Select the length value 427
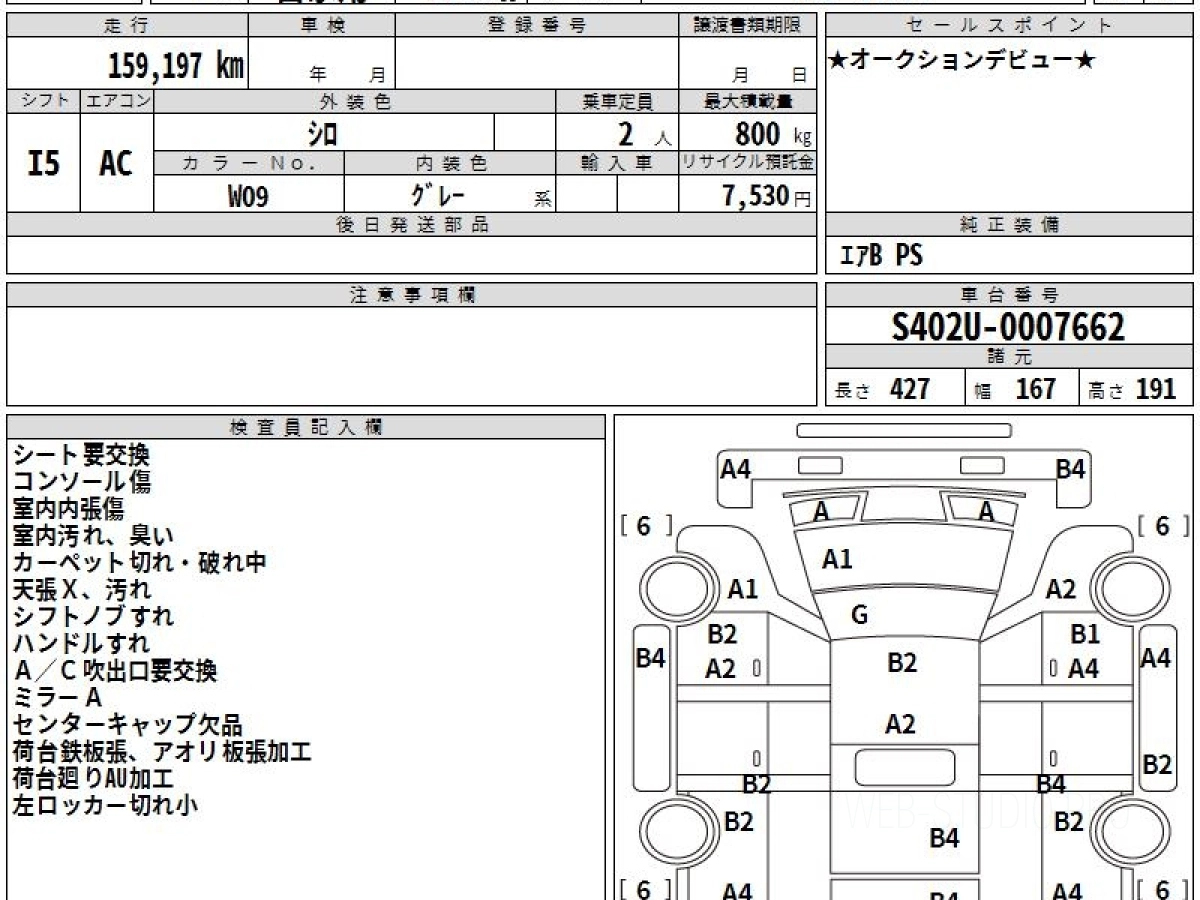Image resolution: width=1200 pixels, height=900 pixels. [909, 389]
